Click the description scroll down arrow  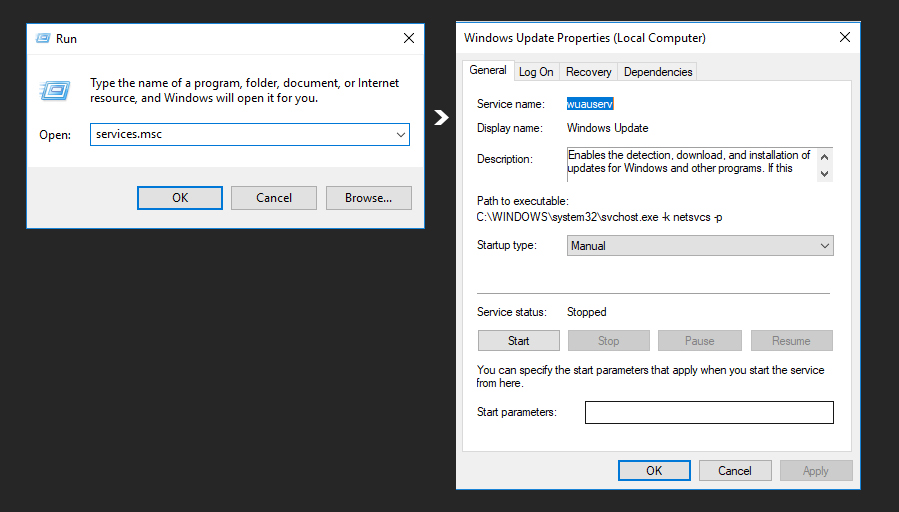[824, 173]
